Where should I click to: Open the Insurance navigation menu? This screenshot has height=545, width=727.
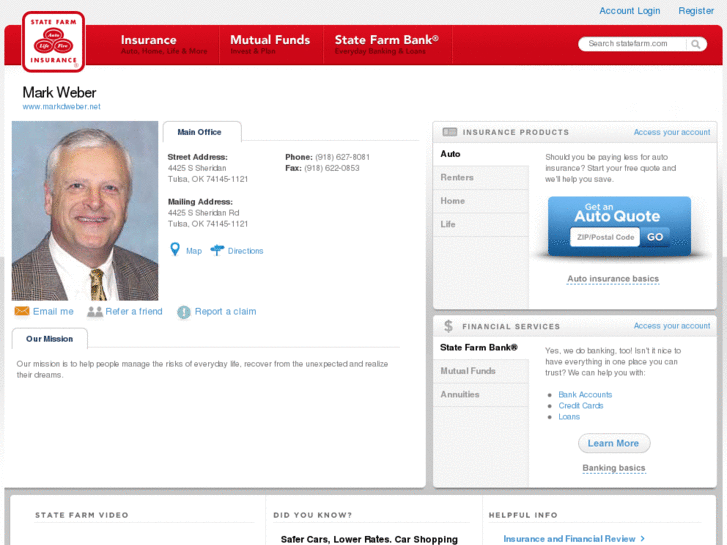pyautogui.click(x=164, y=45)
